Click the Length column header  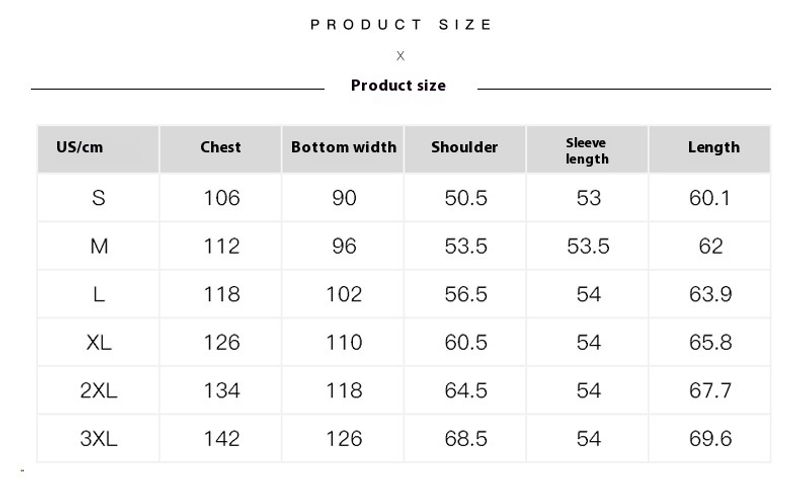(x=713, y=148)
